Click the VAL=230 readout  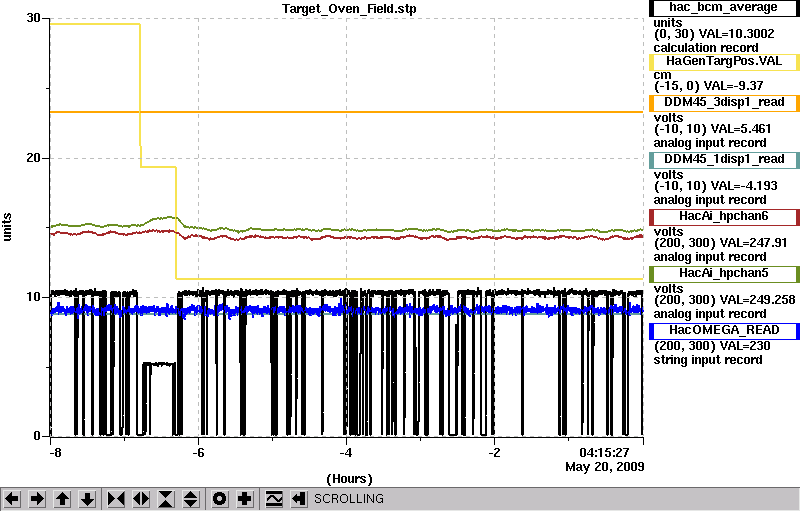pos(745,346)
